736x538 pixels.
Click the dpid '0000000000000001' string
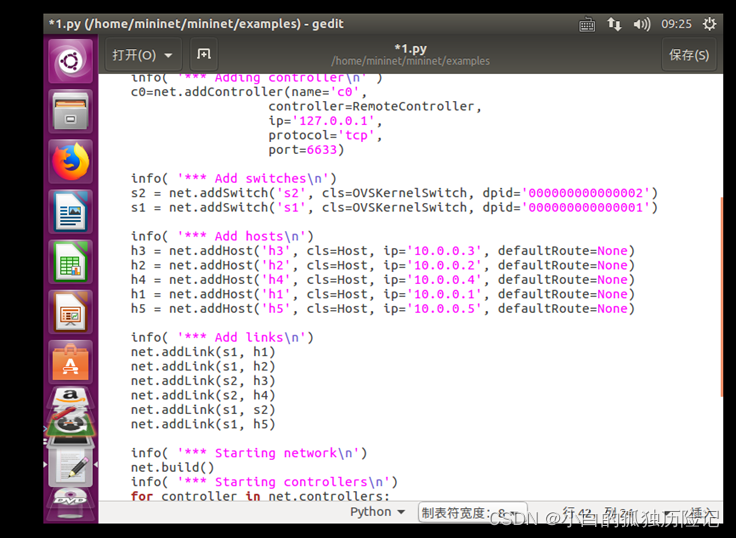point(586,208)
